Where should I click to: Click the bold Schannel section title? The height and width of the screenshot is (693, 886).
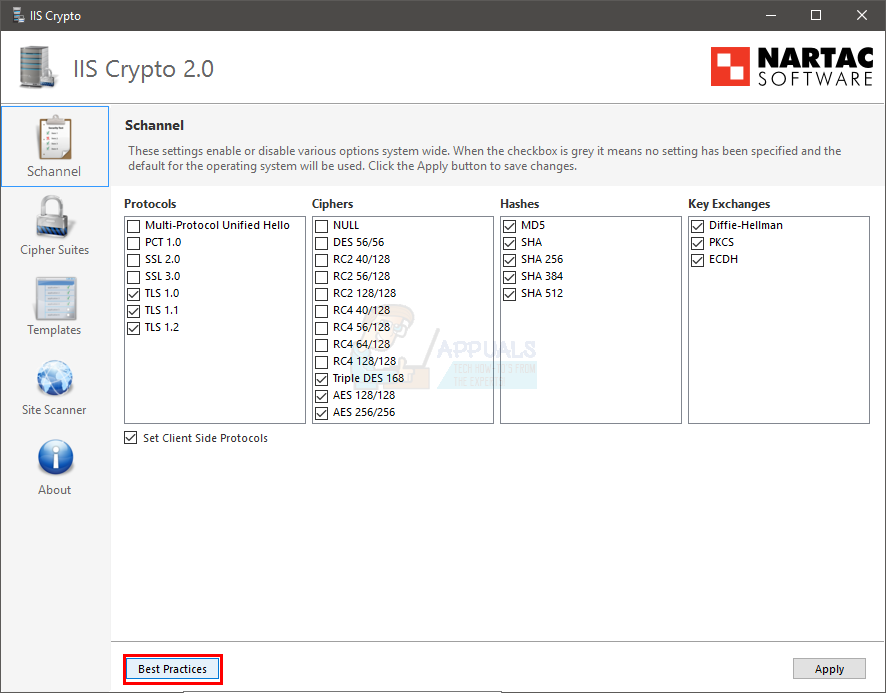(154, 125)
